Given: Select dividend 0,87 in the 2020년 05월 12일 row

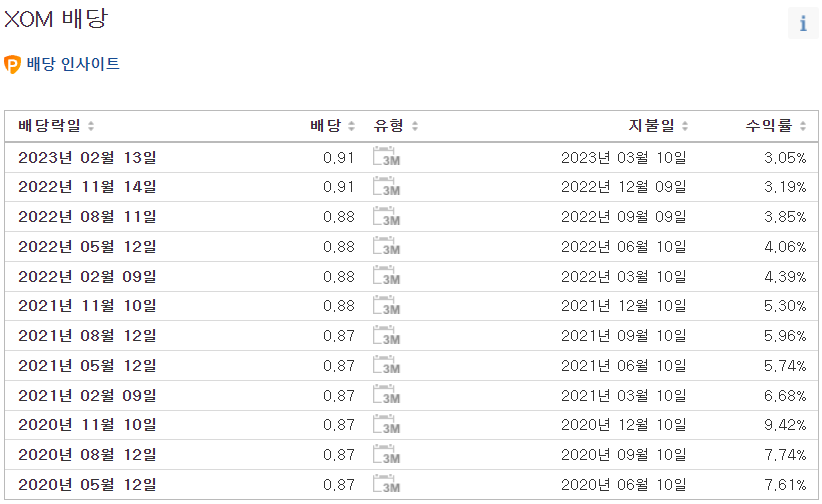Looking at the screenshot, I should [339, 485].
